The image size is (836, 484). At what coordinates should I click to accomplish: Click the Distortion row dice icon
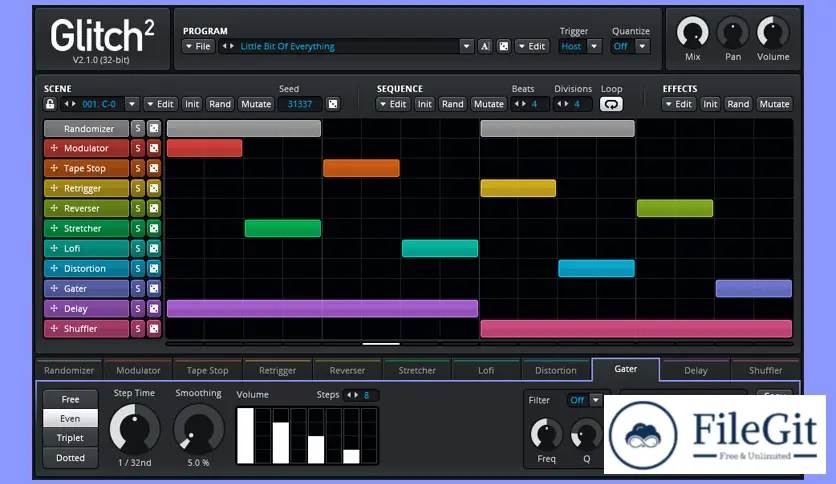point(154,269)
